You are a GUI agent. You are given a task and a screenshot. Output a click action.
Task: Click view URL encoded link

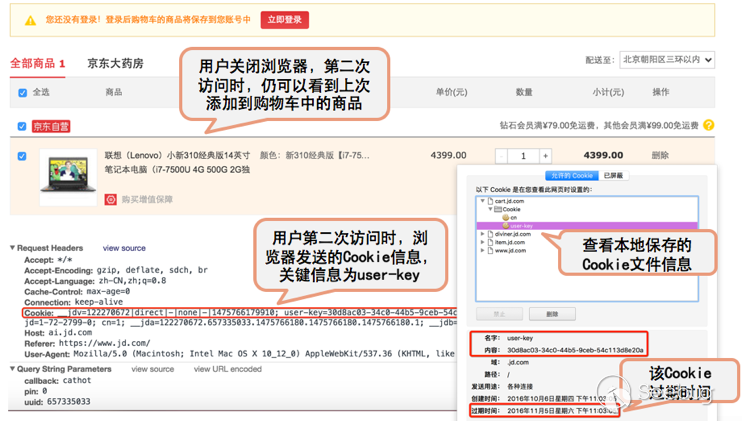coord(228,369)
